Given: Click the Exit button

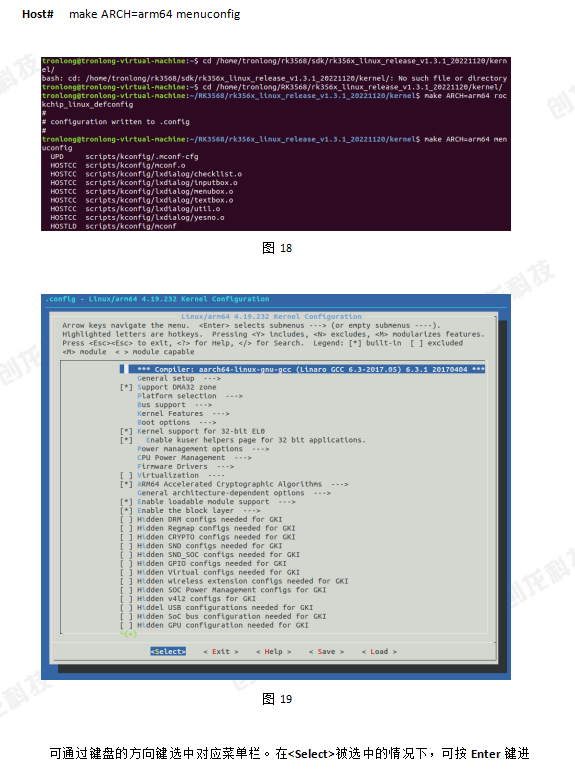Looking at the screenshot, I should coord(221,652).
